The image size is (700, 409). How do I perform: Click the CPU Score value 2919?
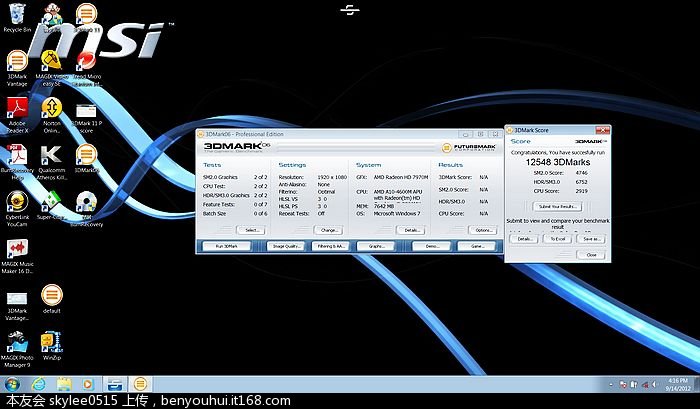[582, 191]
